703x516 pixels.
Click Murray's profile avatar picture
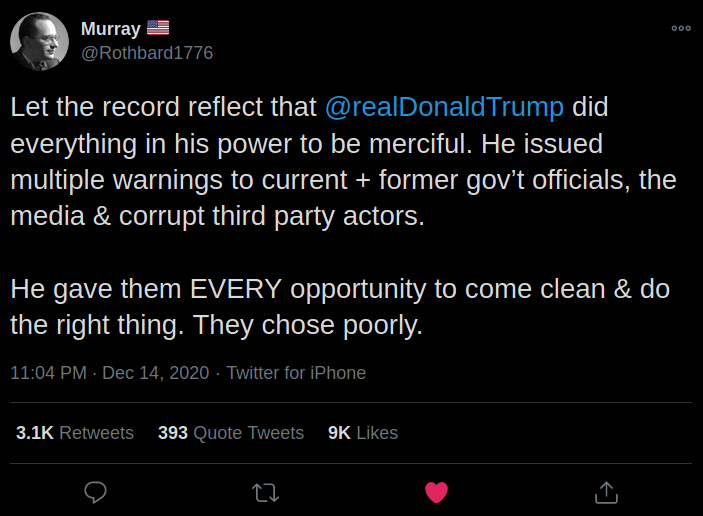(39, 41)
